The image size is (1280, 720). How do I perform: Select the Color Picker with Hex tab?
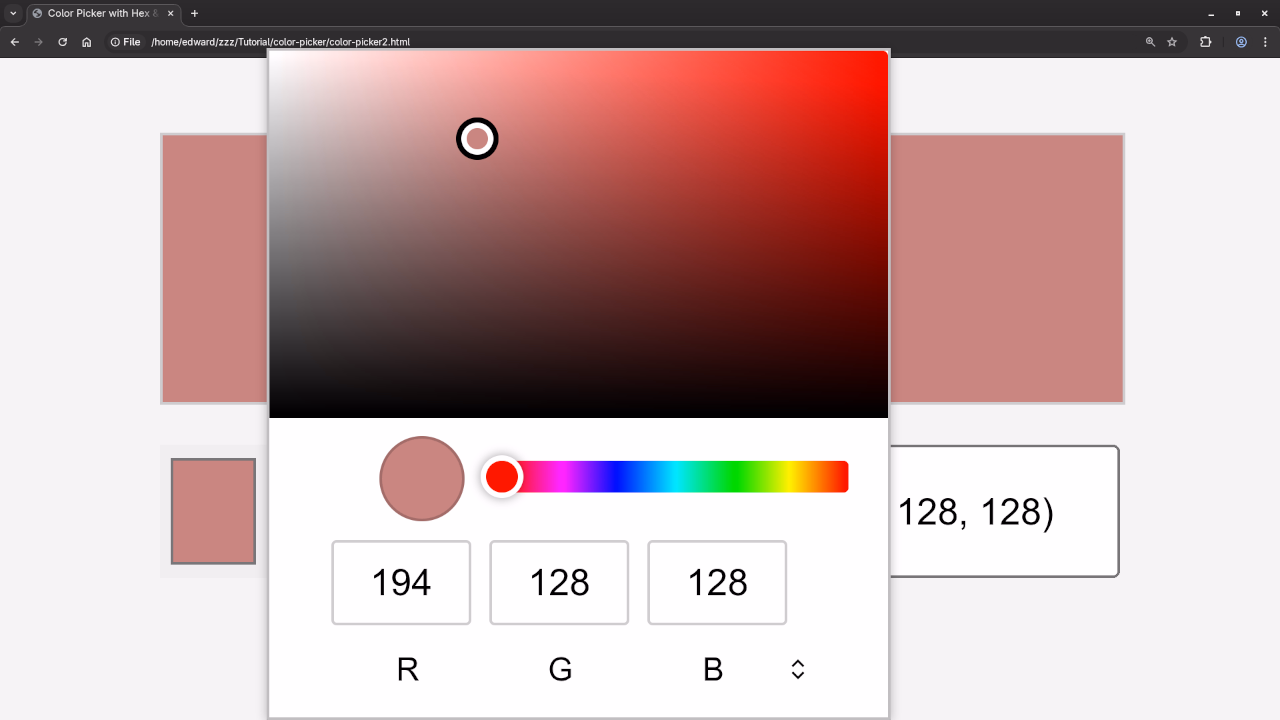point(104,13)
